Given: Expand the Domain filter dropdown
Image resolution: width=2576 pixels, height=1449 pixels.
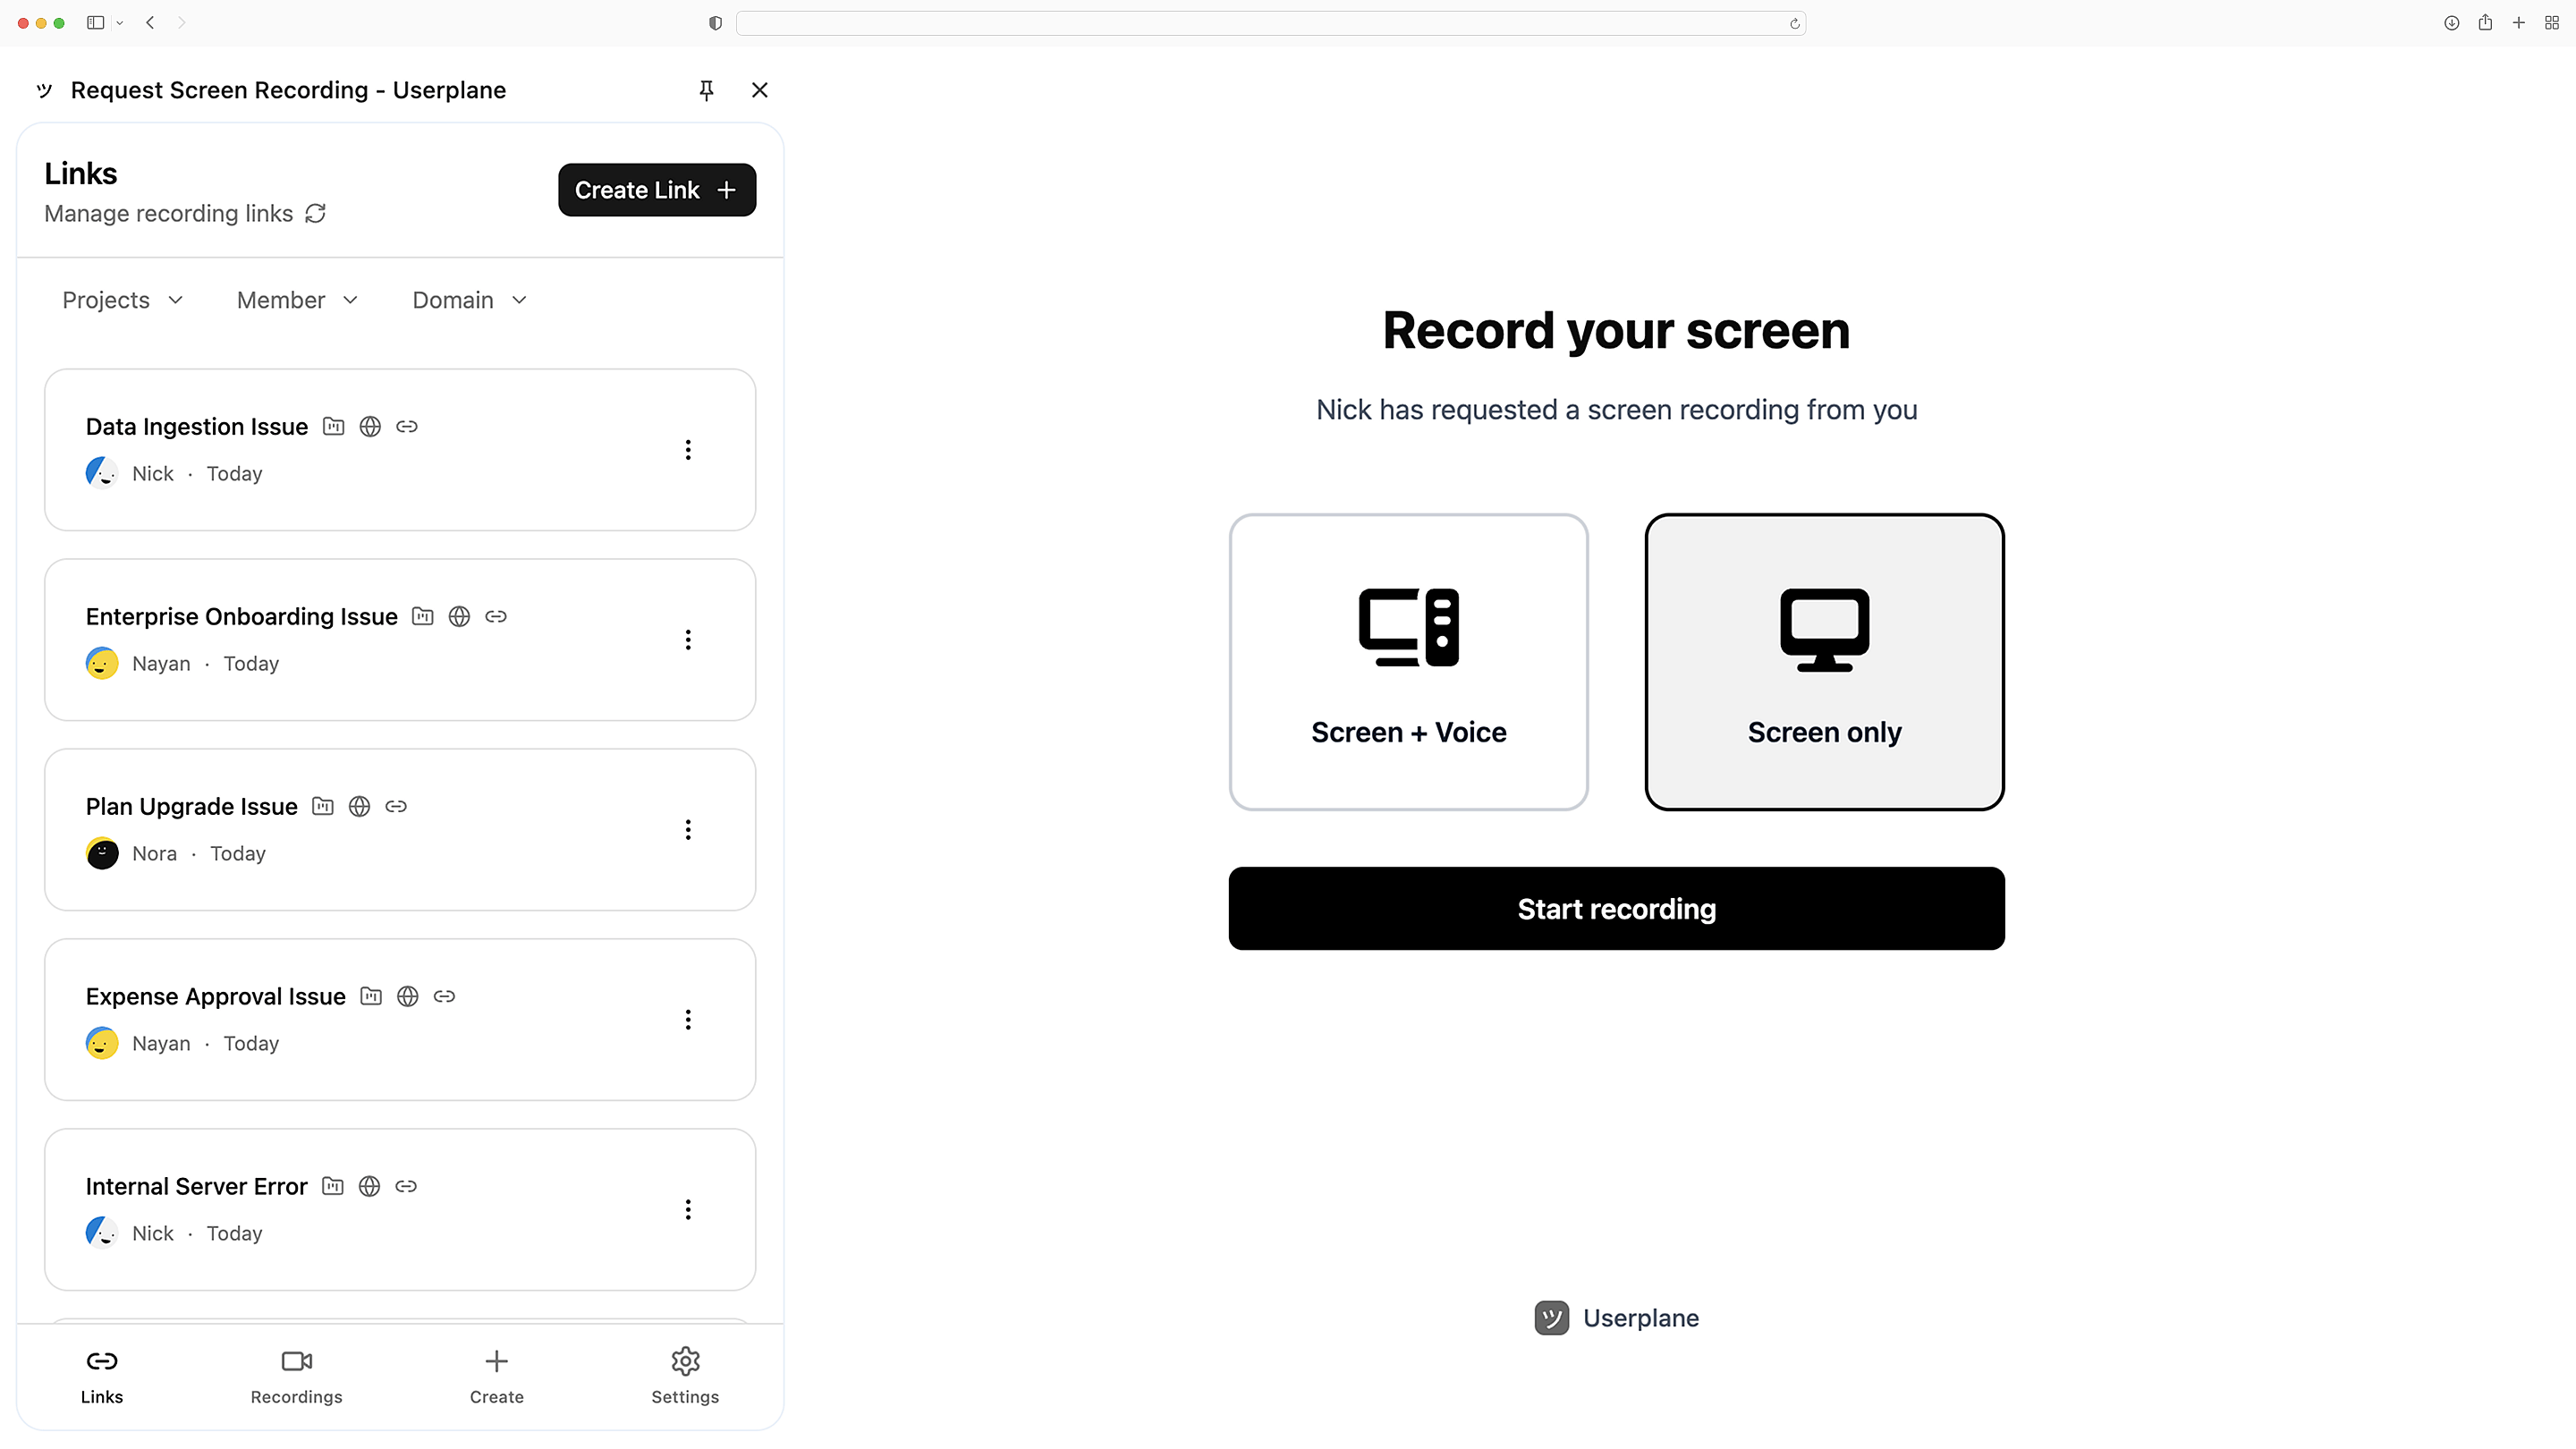Looking at the screenshot, I should click(468, 299).
